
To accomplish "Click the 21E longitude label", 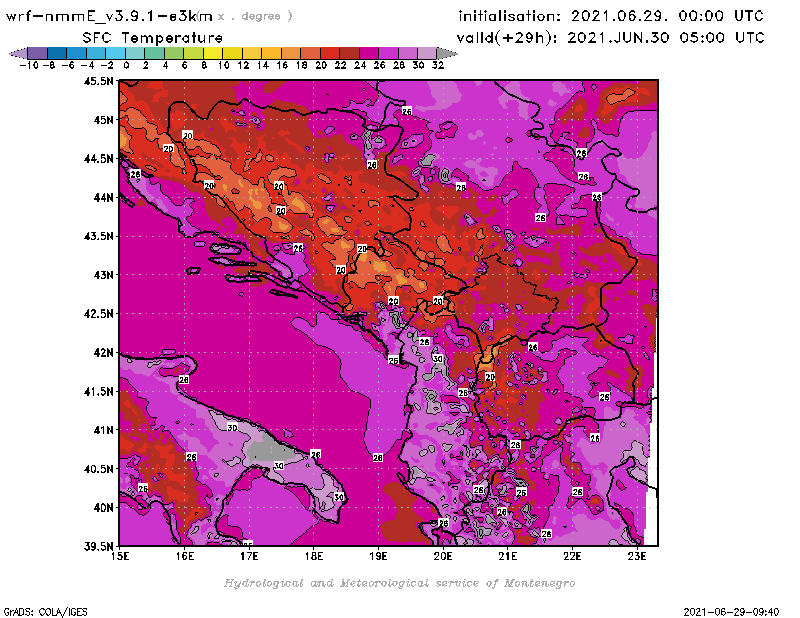I will (x=508, y=556).
